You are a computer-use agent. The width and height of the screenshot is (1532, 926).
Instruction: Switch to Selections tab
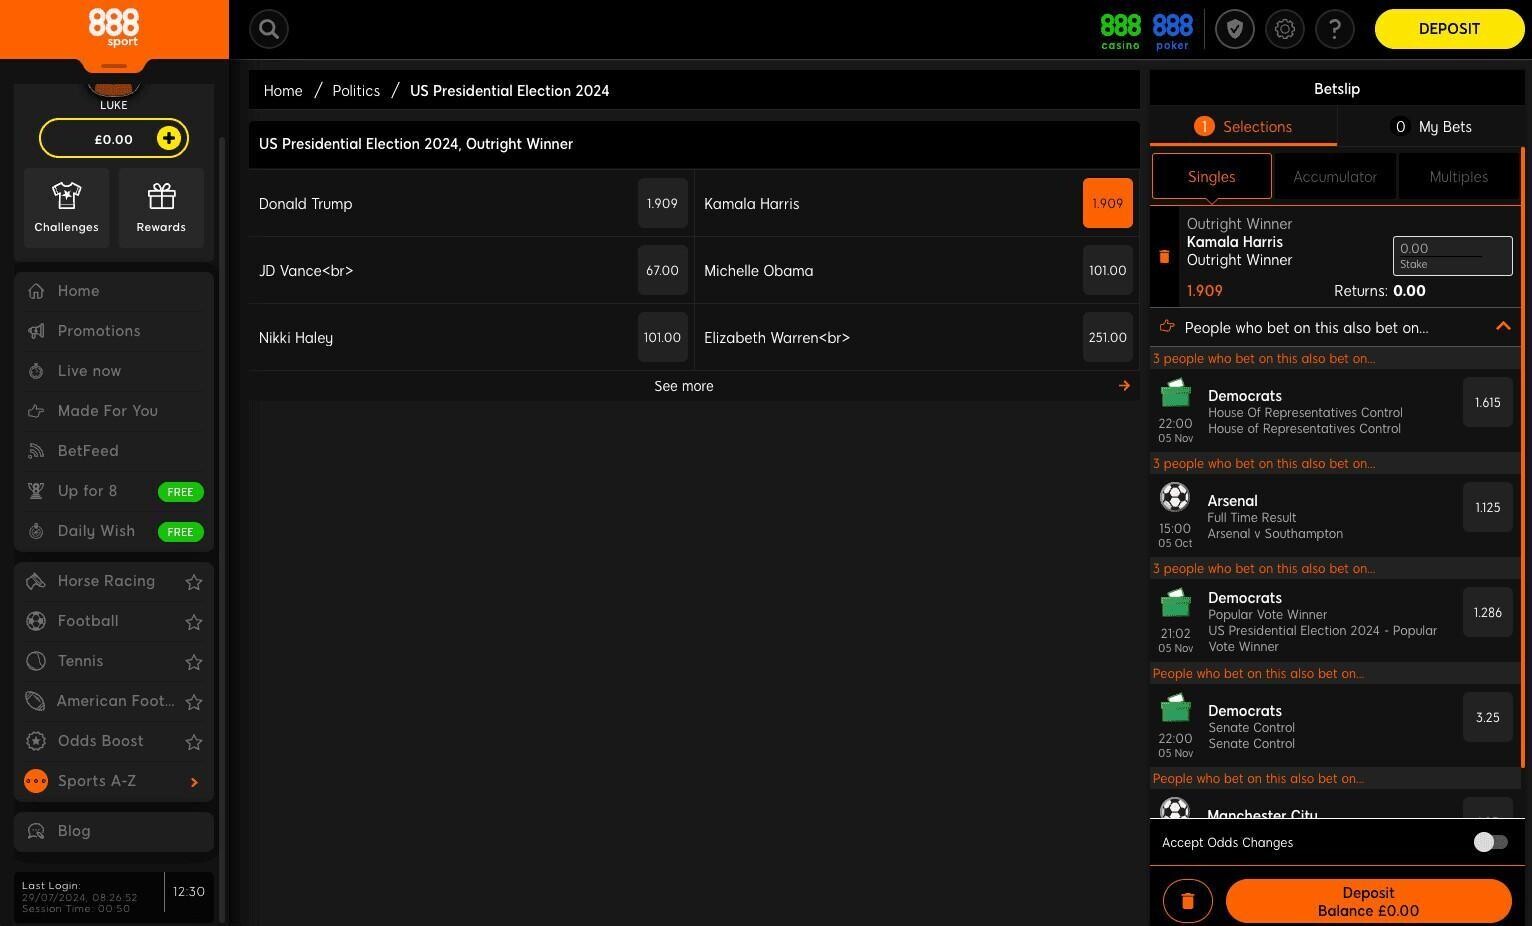pos(1243,127)
